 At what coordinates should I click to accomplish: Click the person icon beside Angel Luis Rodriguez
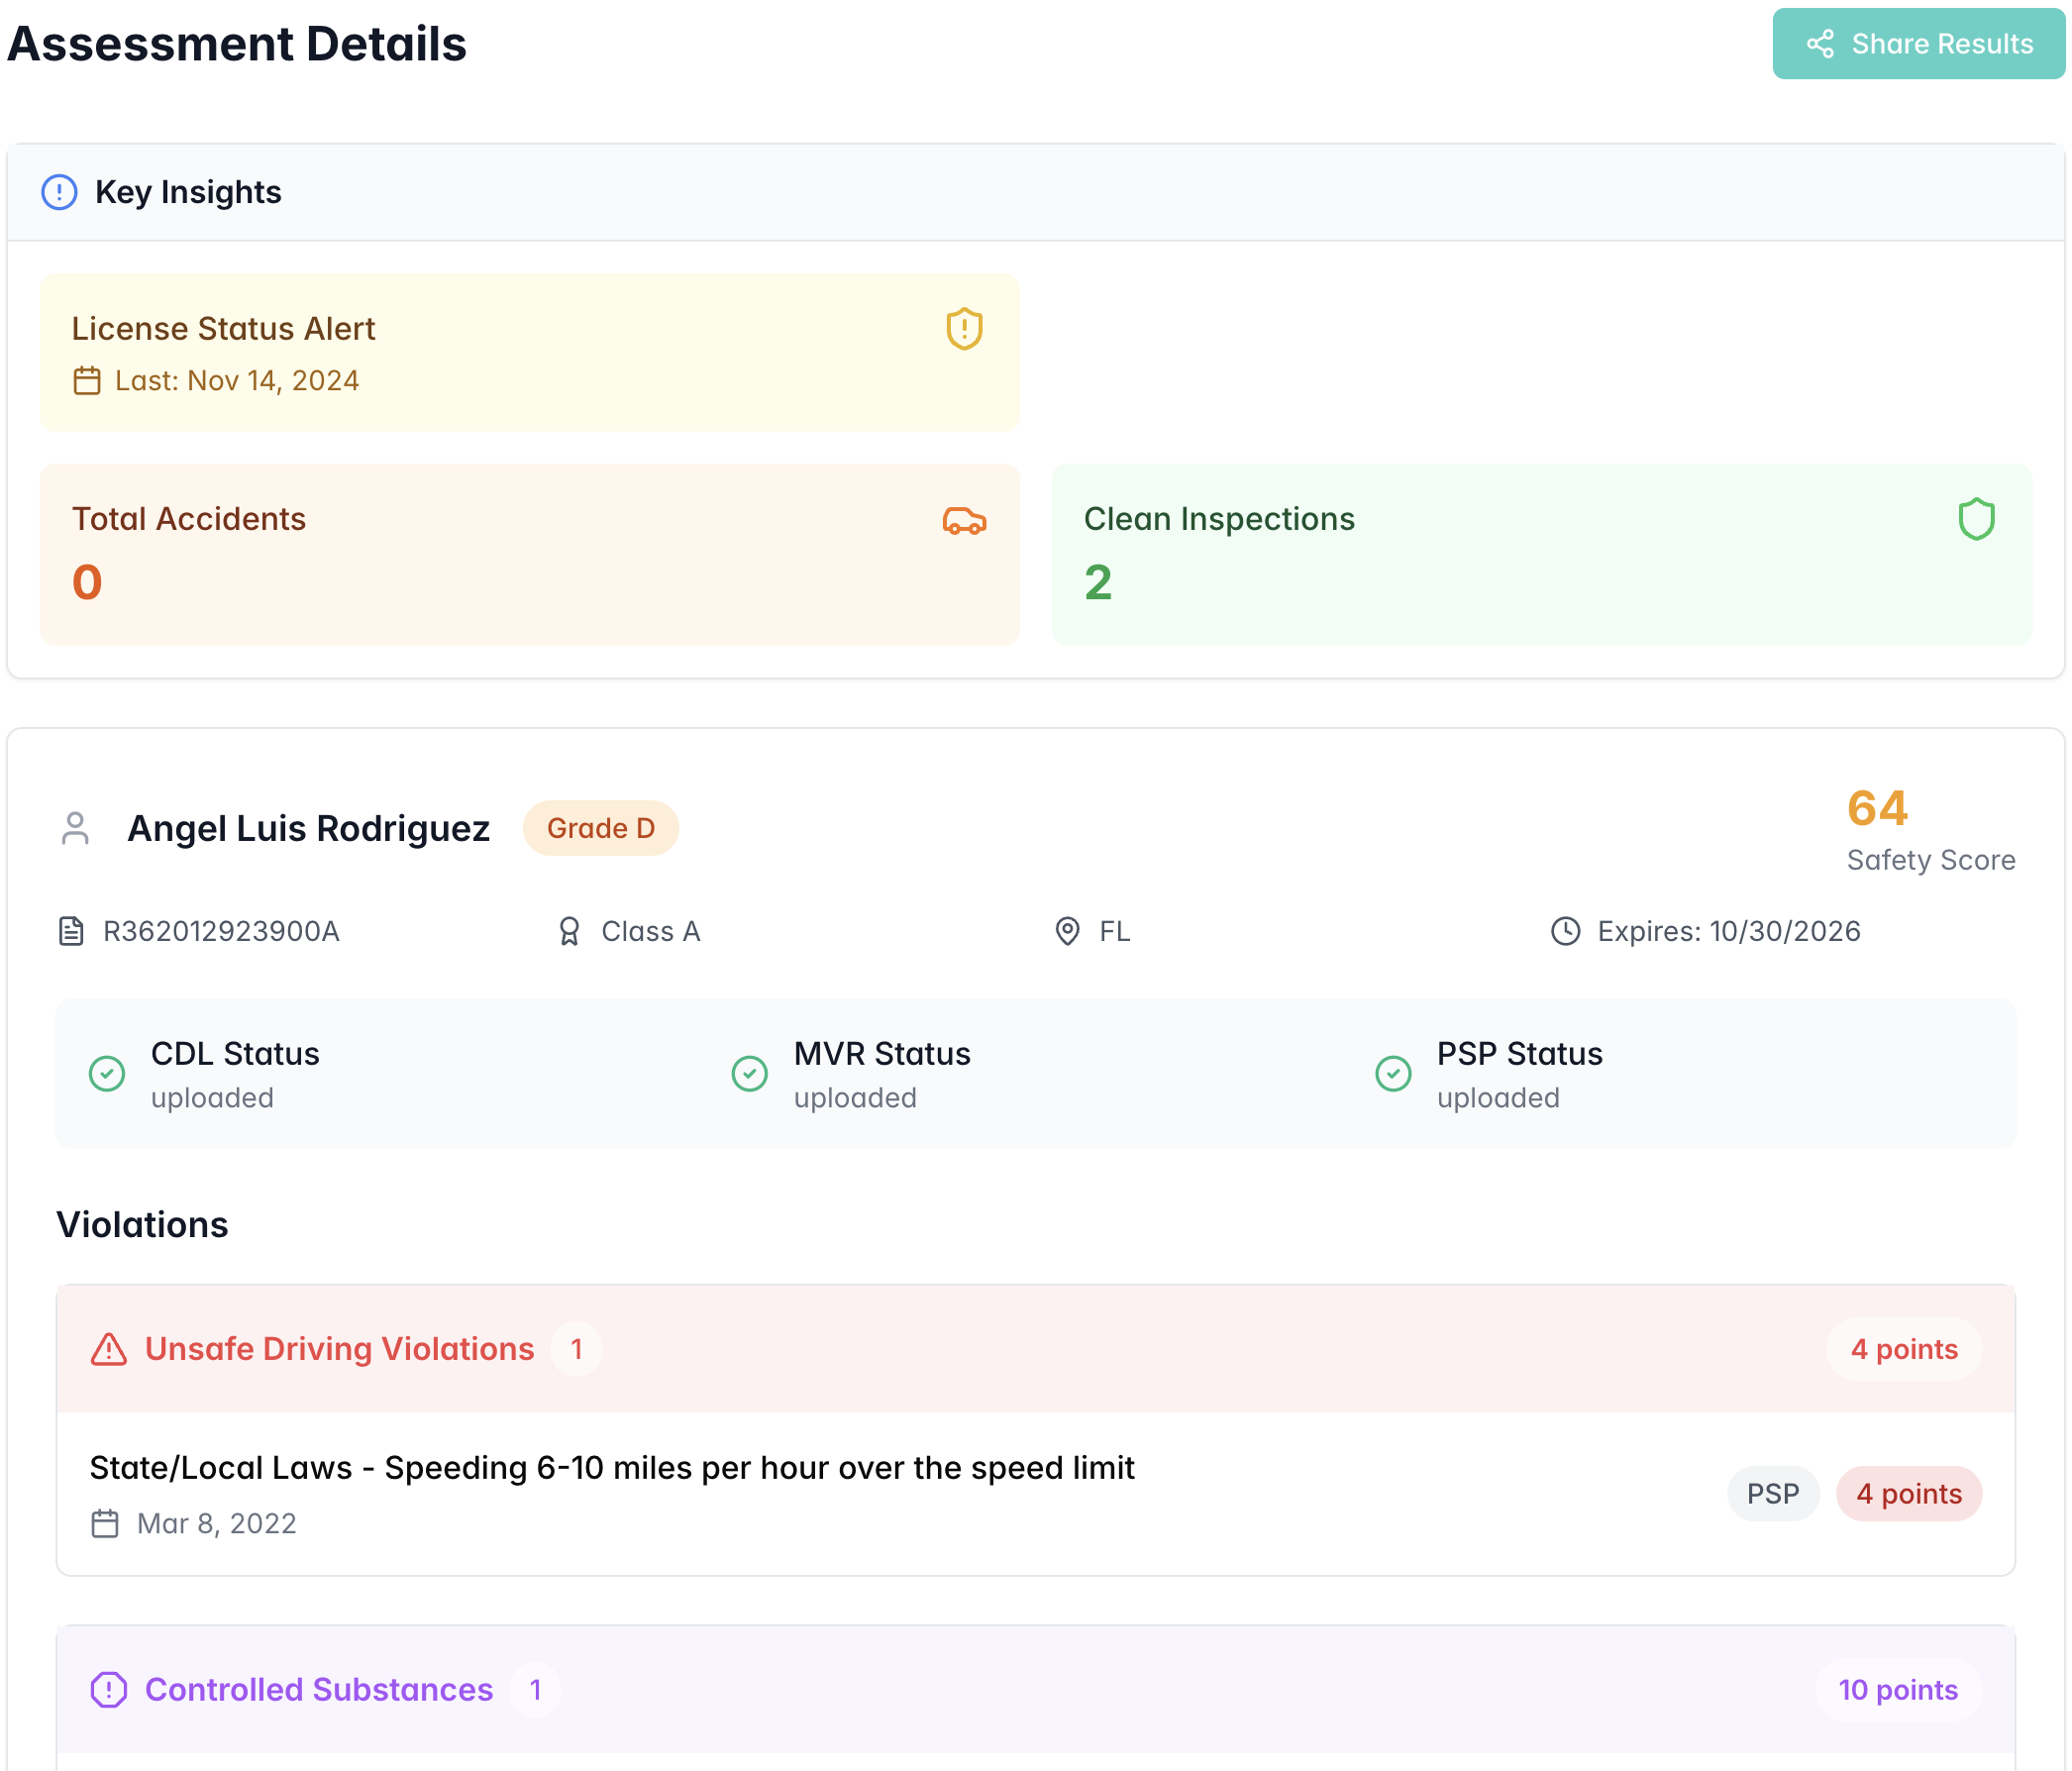click(x=75, y=828)
